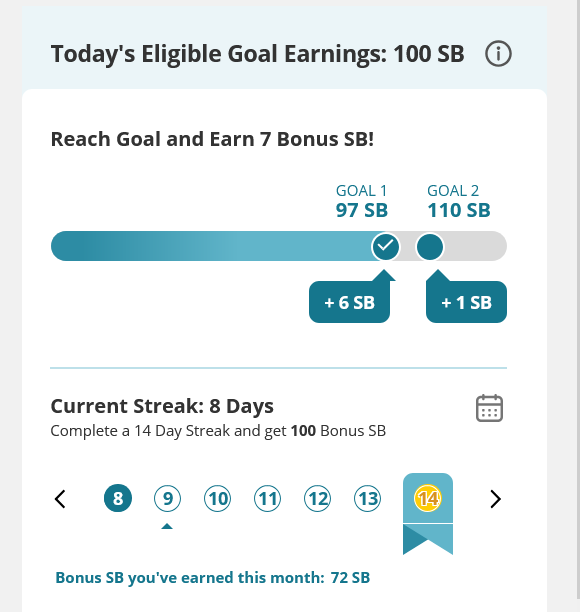Click the Goal 1 checkmark marker
Viewport: 580px width, 612px height.
pyautogui.click(x=386, y=246)
